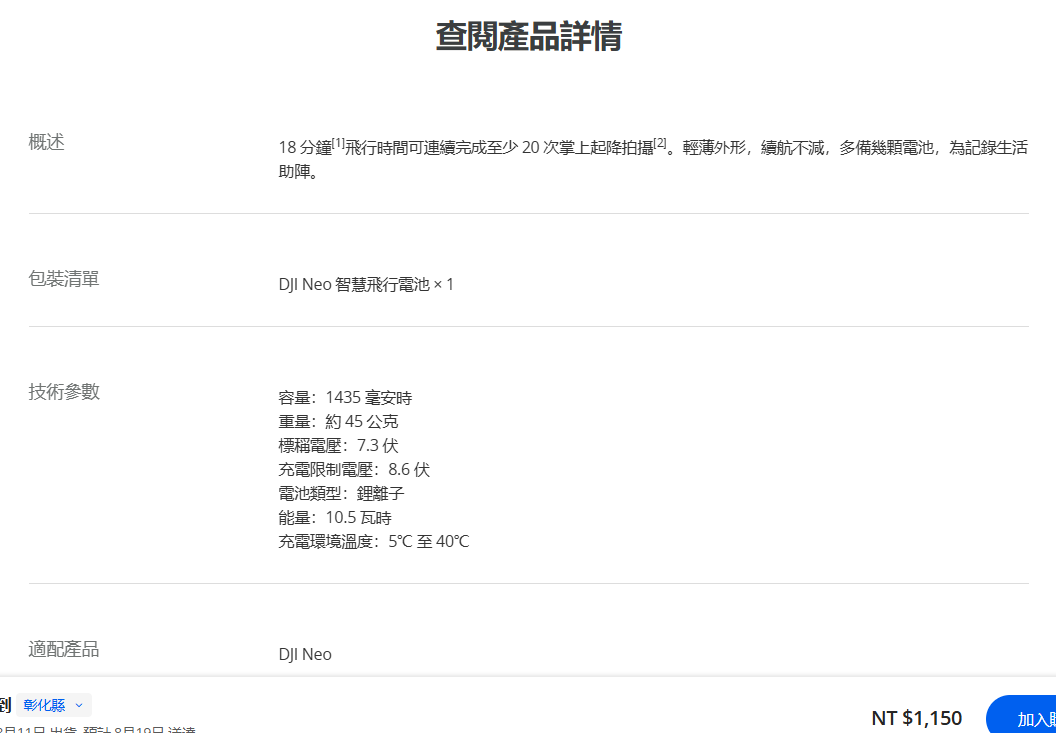Click the 技術參數 section label

point(64,391)
